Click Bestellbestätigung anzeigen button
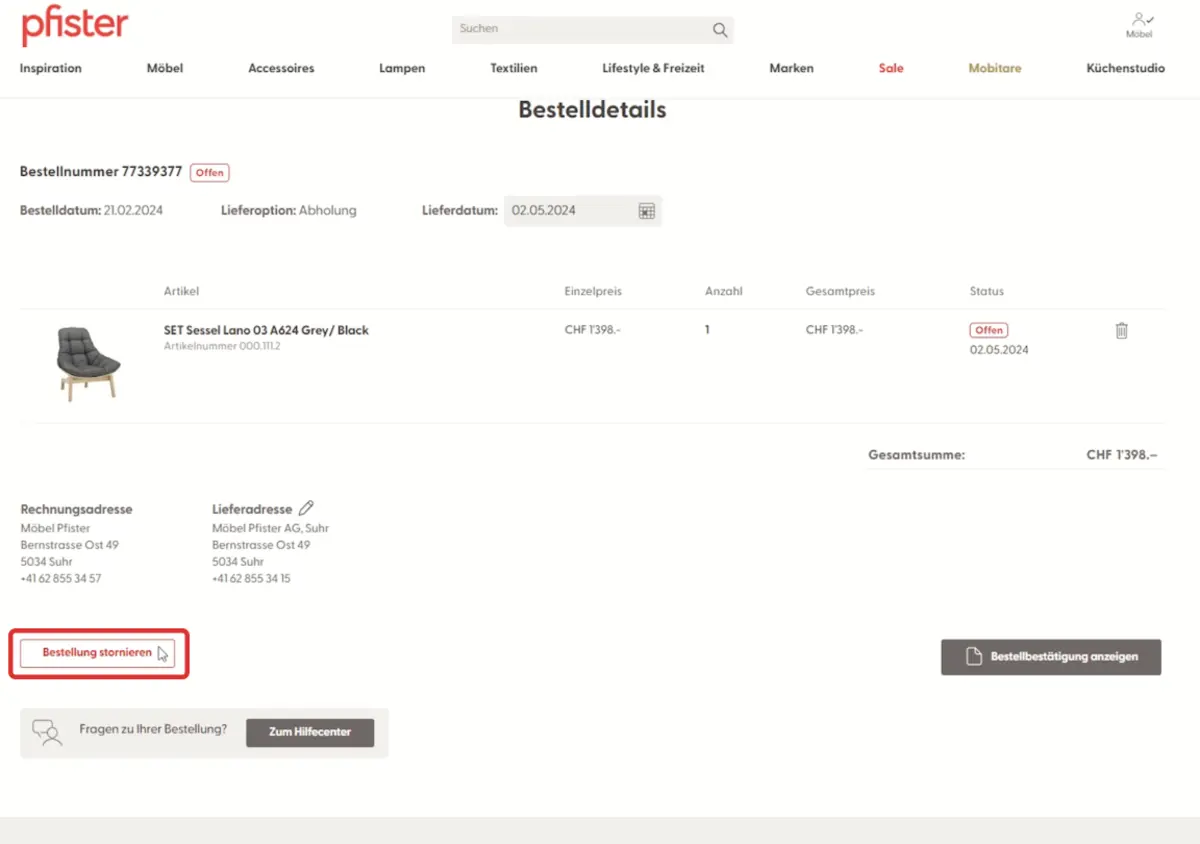The image size is (1200, 844). [x=1051, y=657]
